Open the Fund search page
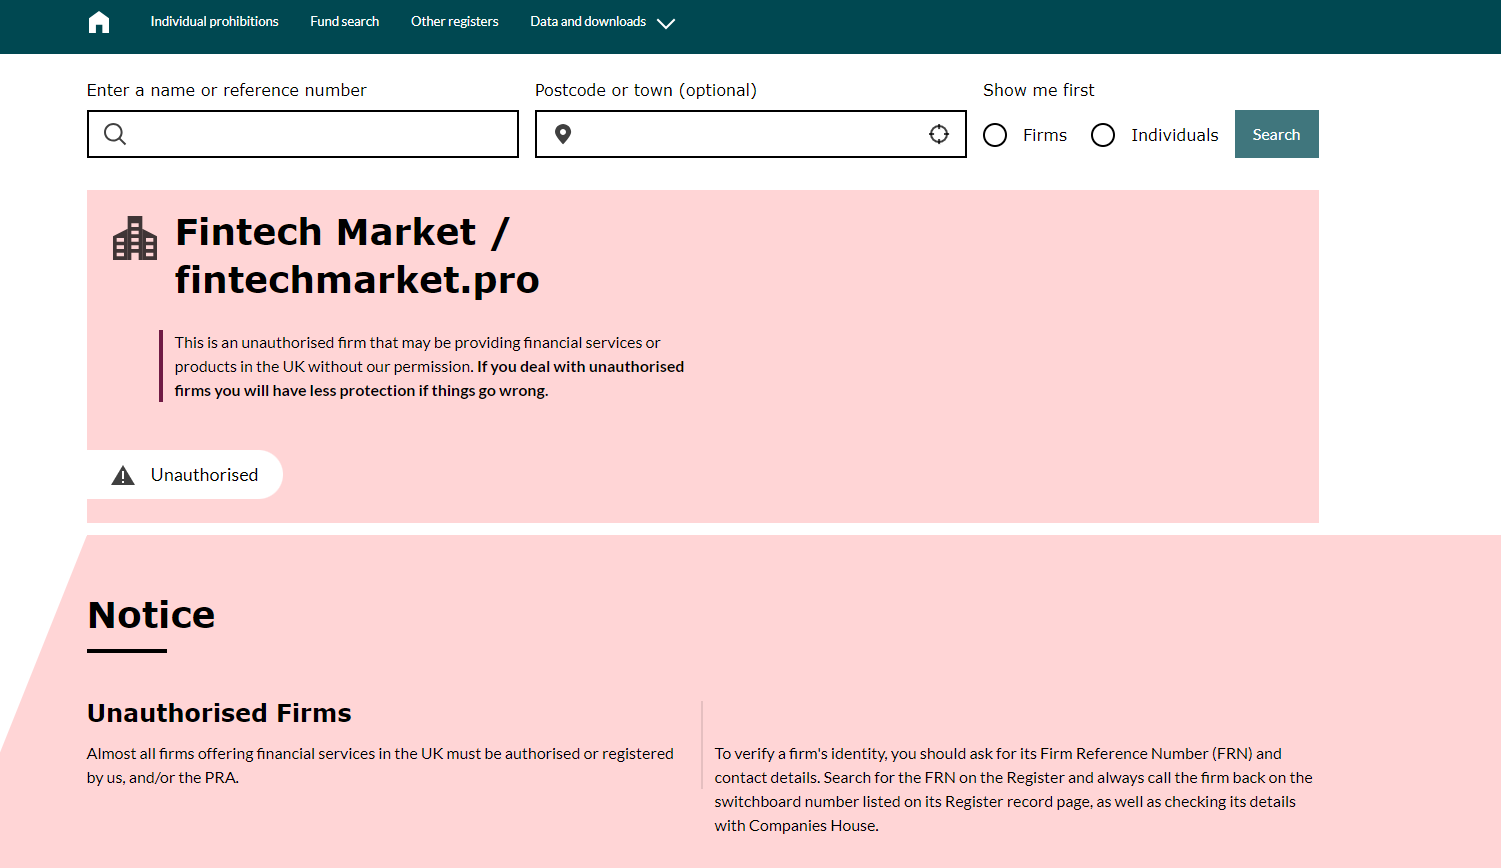This screenshot has width=1501, height=868. click(345, 21)
